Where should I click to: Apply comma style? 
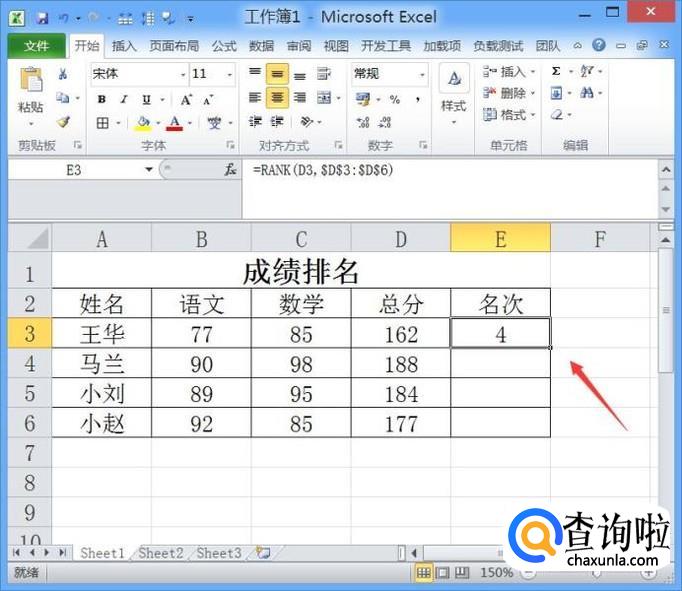(418, 100)
